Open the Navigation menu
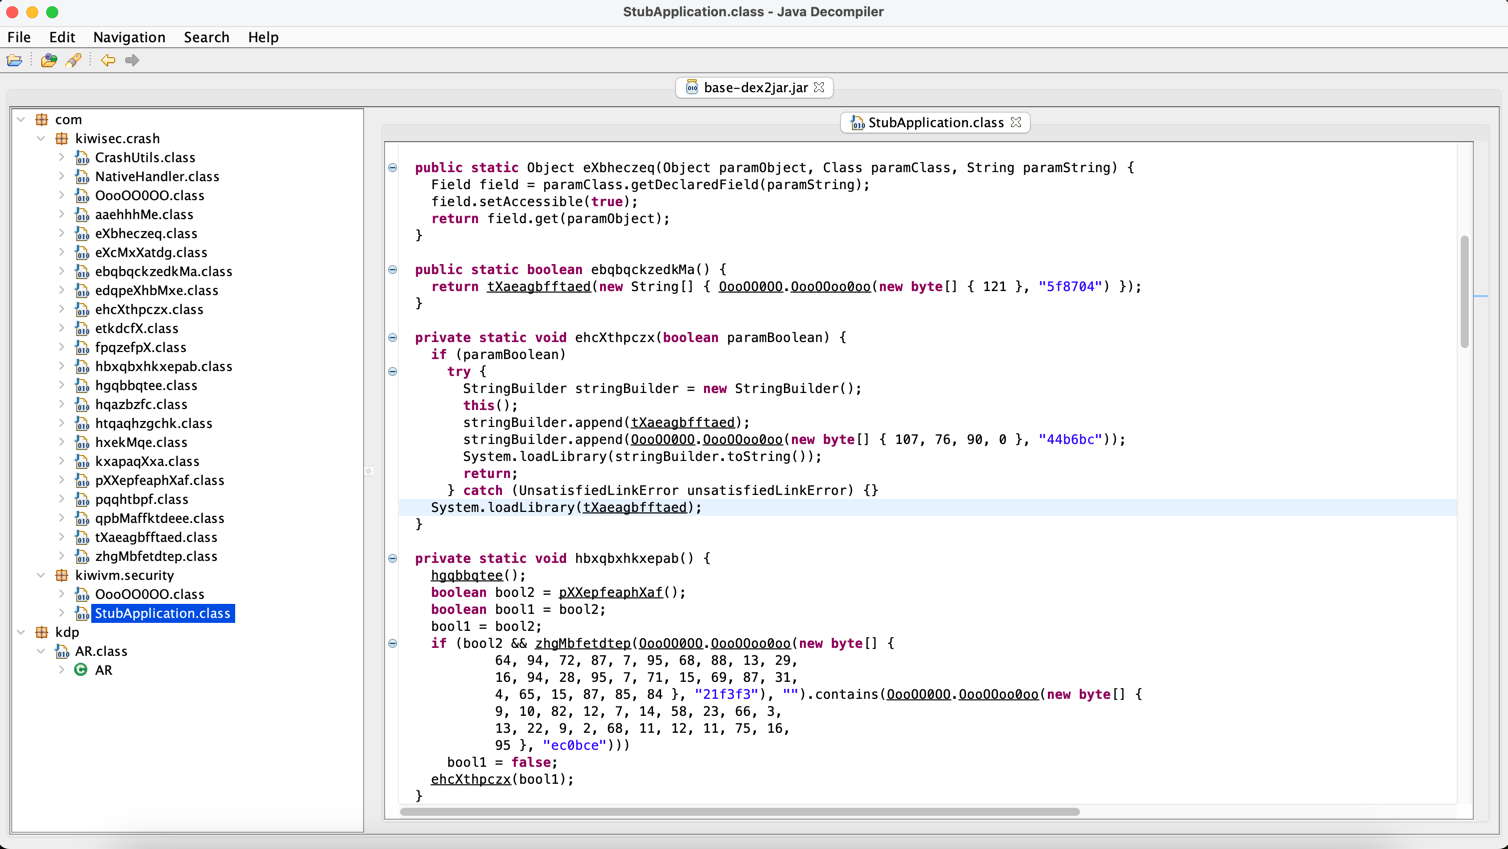Screen dimensions: 1508x849 click(129, 37)
